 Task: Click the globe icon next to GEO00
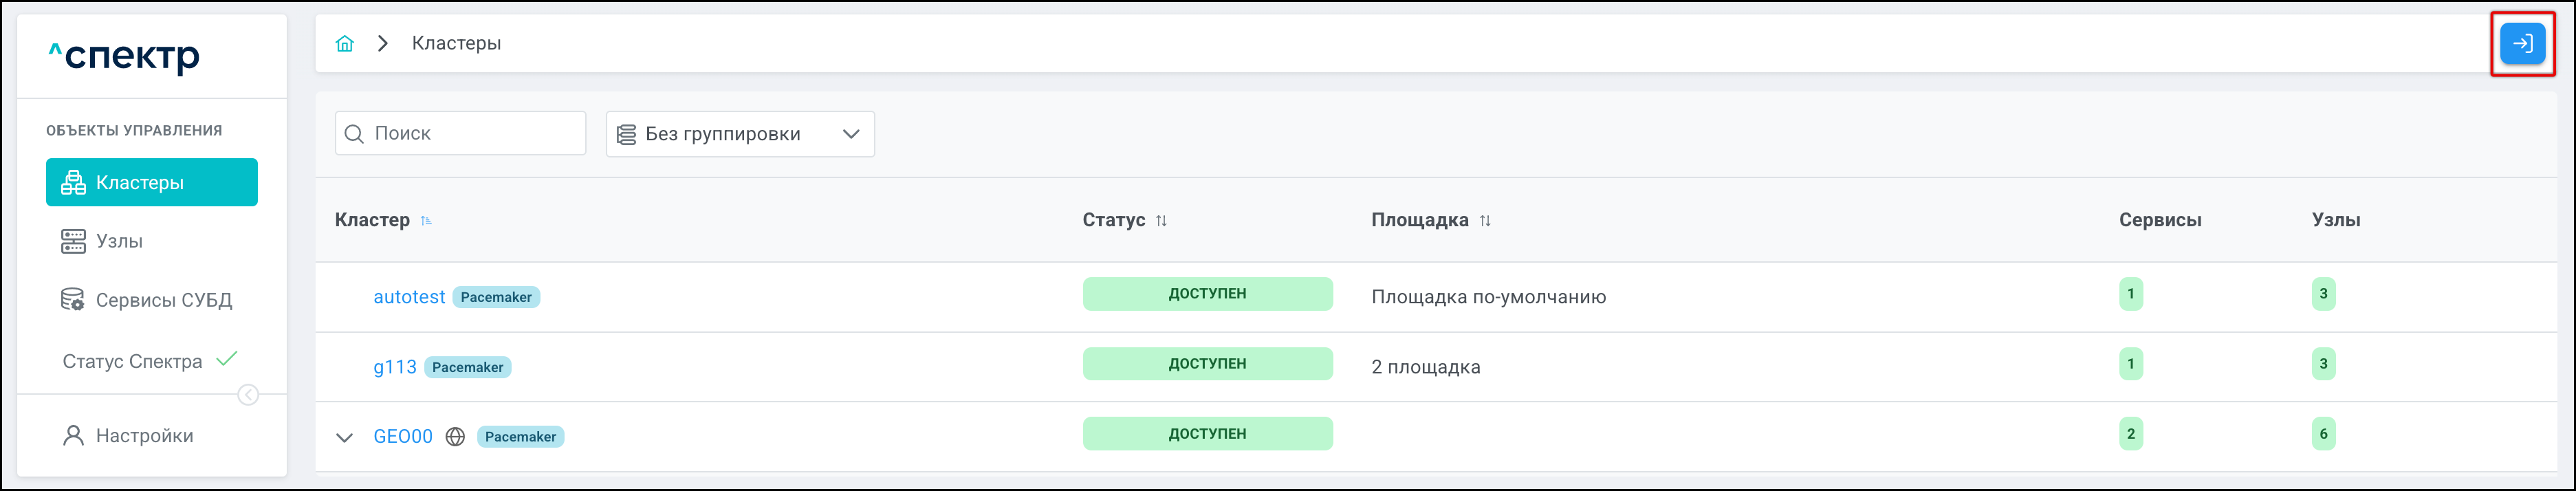click(x=455, y=437)
